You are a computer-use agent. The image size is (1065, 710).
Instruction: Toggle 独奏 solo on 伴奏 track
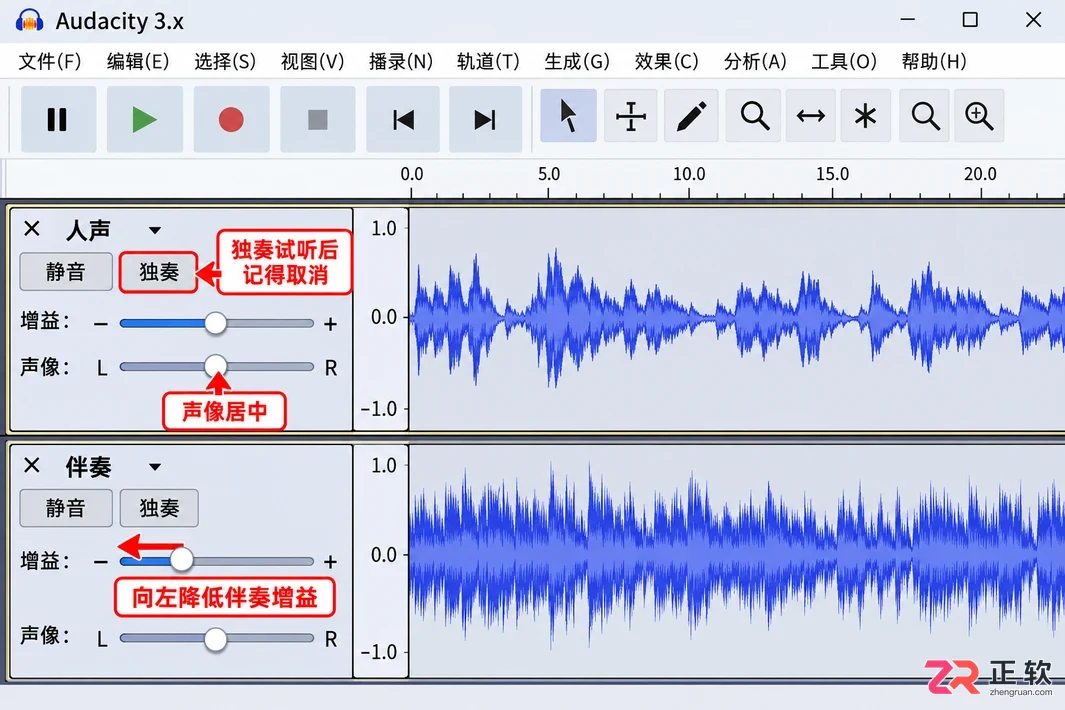point(159,508)
